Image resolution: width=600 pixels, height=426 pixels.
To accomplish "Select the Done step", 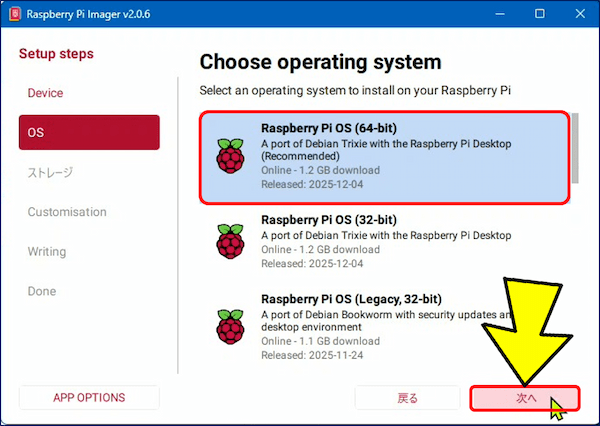I will 42,291.
